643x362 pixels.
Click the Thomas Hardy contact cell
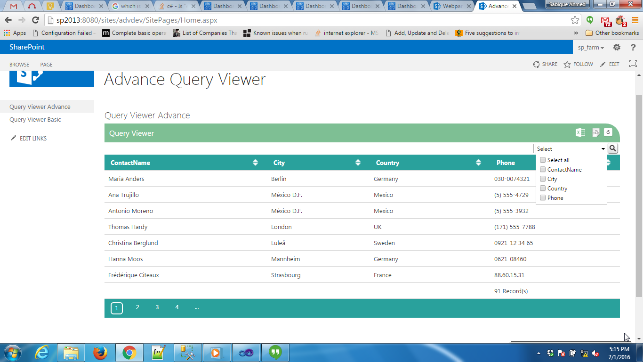click(128, 227)
